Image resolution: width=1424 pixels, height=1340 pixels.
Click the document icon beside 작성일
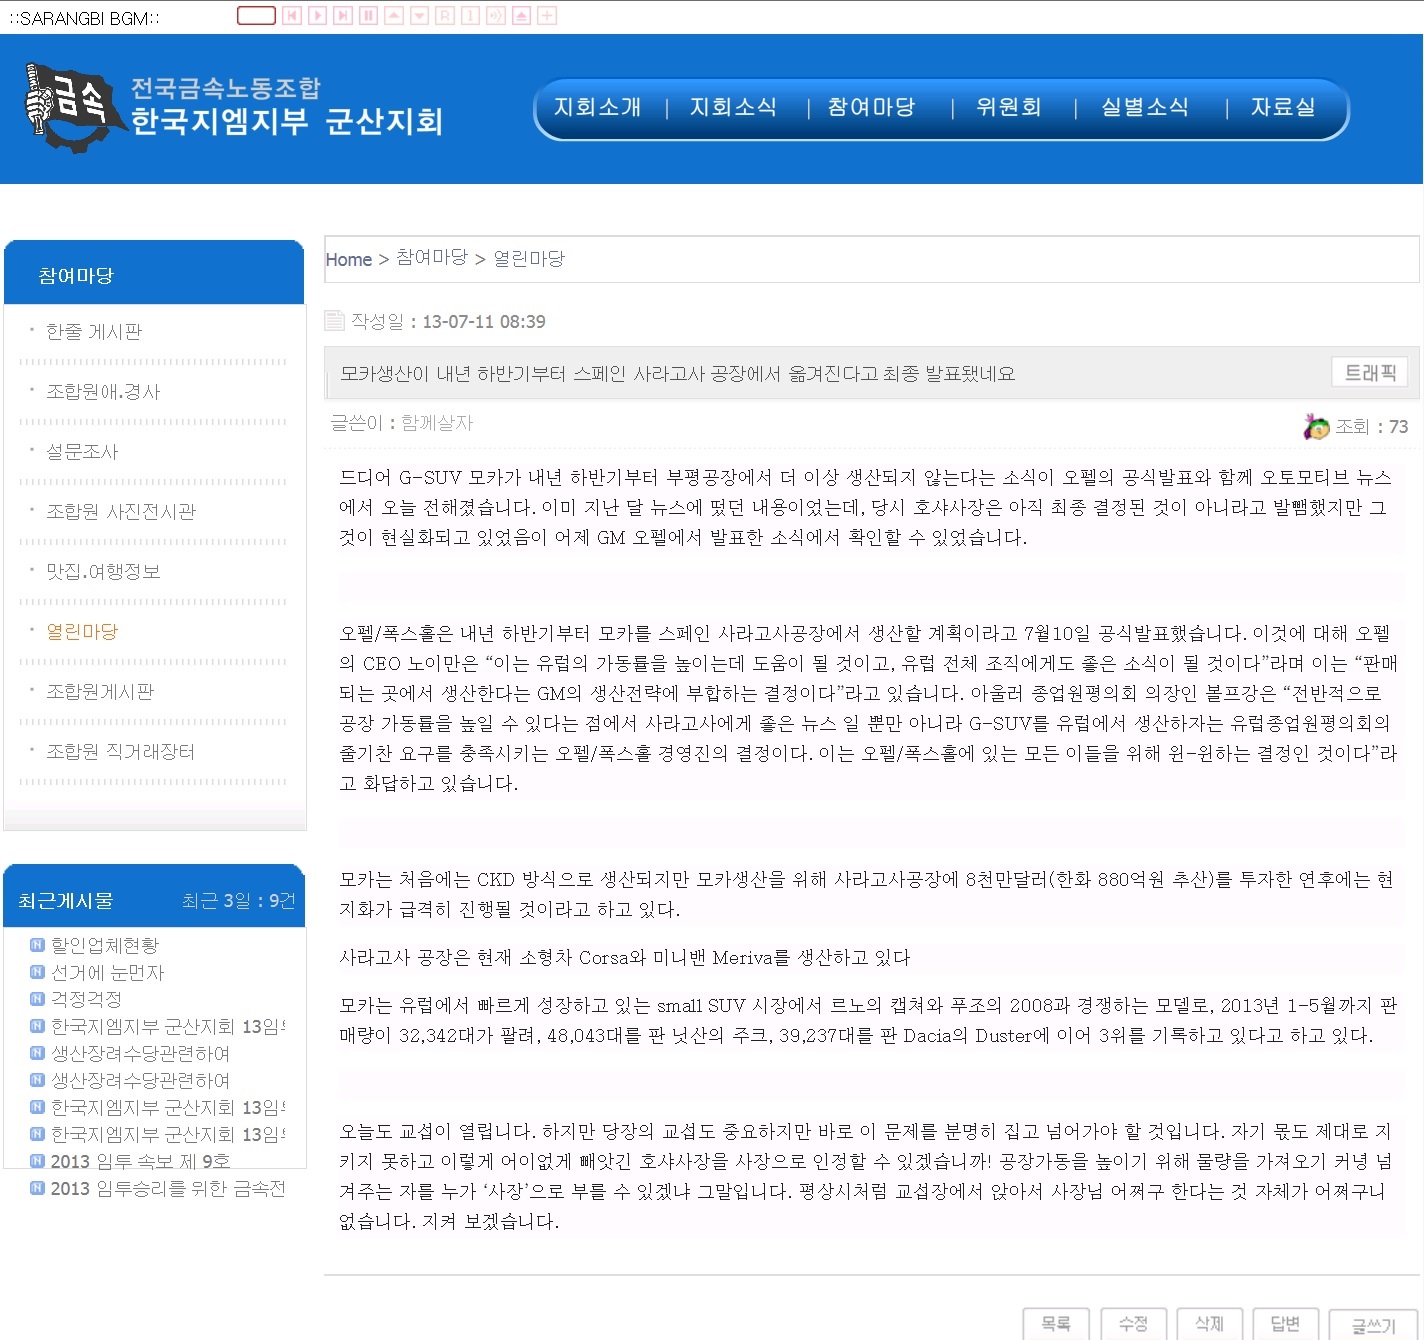pyautogui.click(x=334, y=320)
